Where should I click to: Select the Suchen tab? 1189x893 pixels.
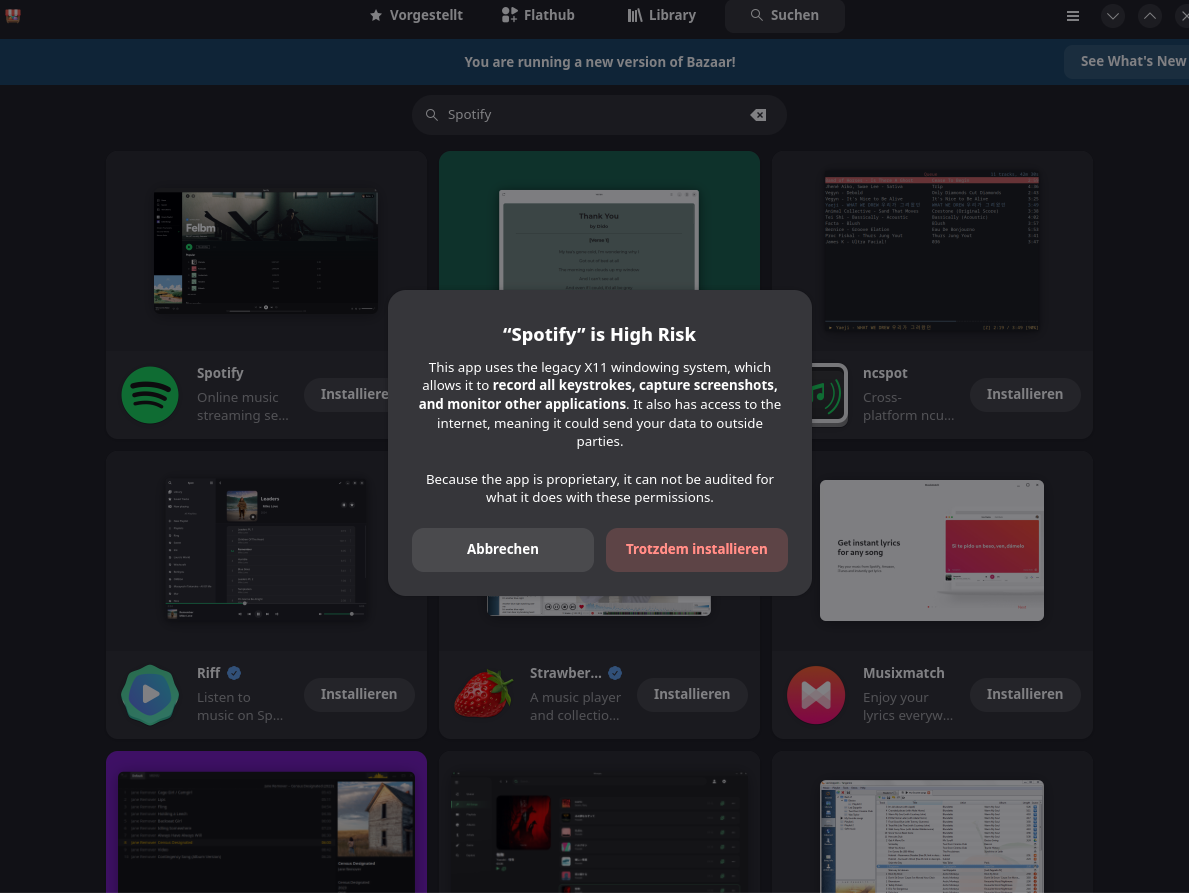[784, 15]
